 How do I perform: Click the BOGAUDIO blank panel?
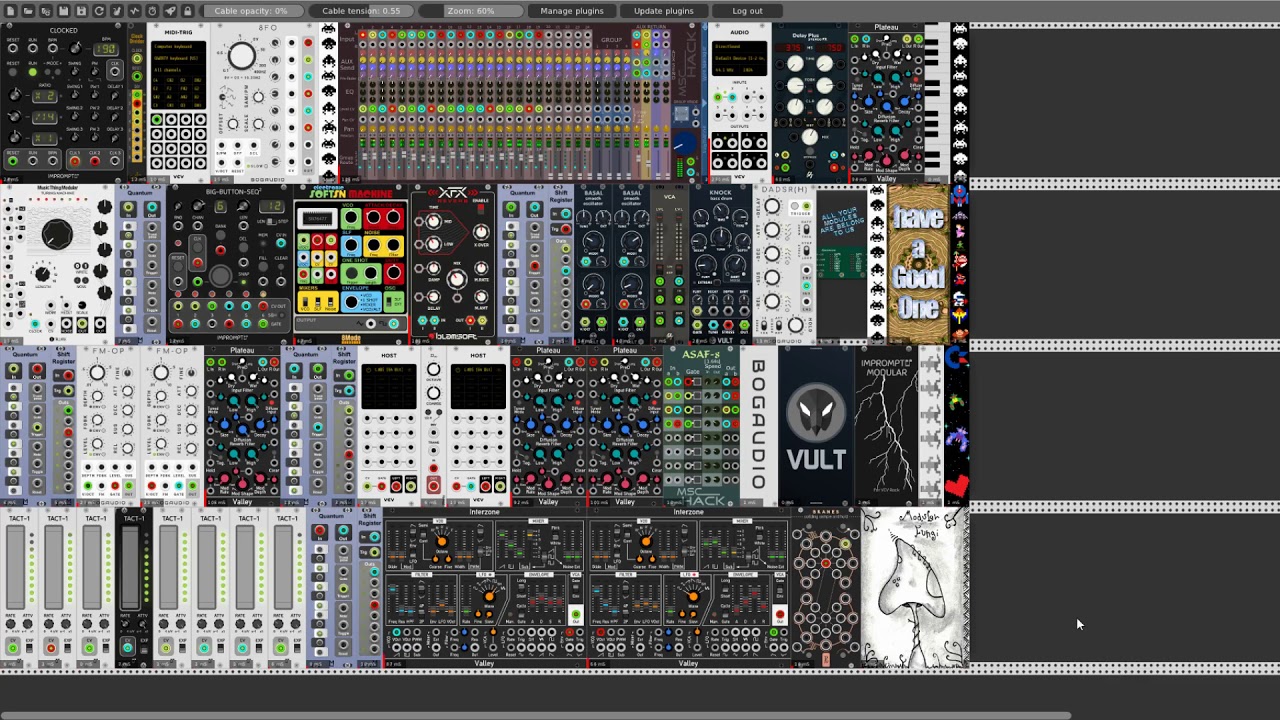(x=757, y=425)
